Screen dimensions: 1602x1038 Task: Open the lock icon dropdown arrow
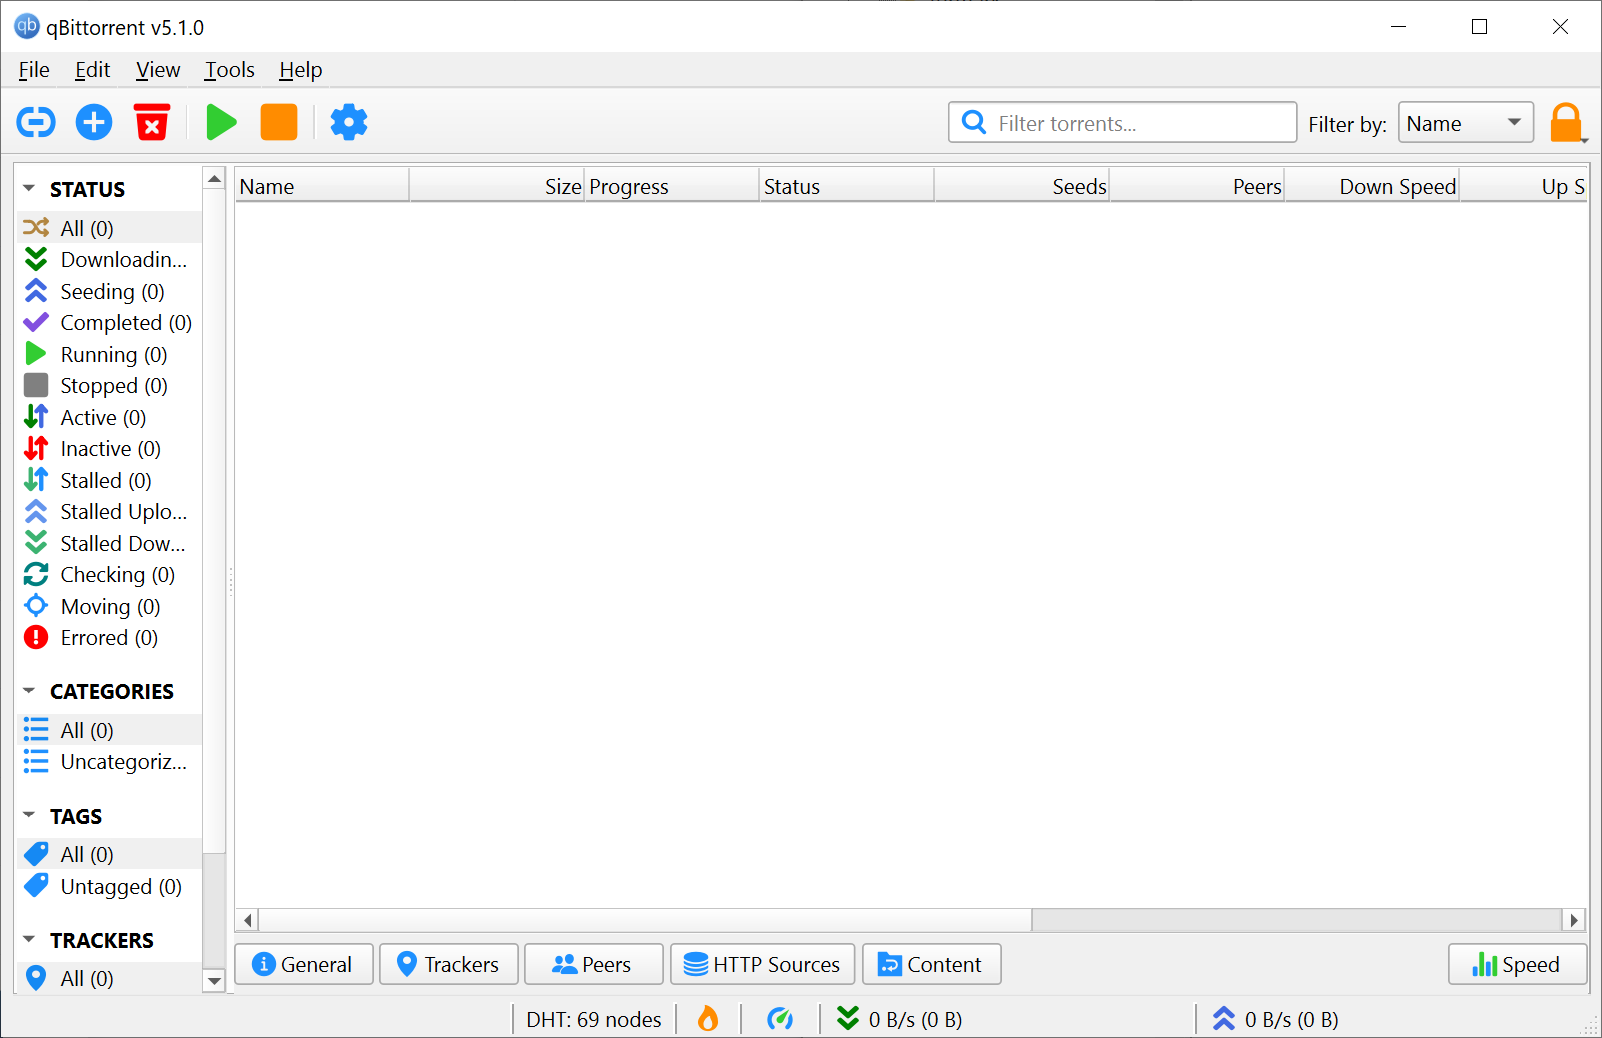pos(1586,140)
